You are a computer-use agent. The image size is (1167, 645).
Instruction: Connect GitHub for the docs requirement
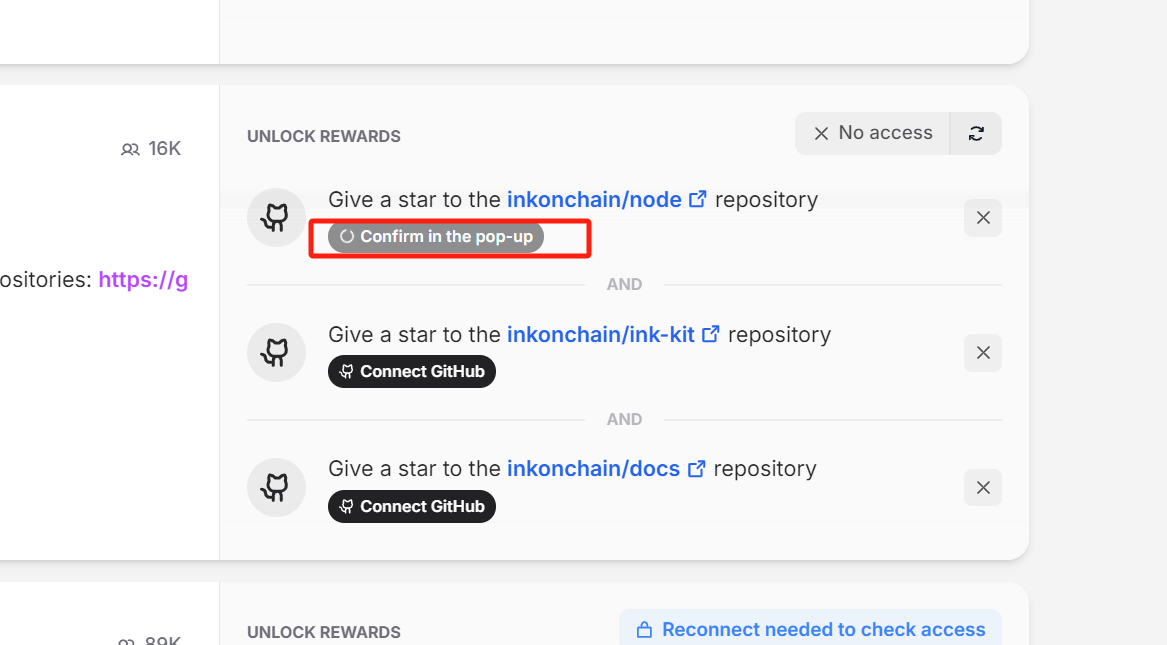[x=412, y=506]
